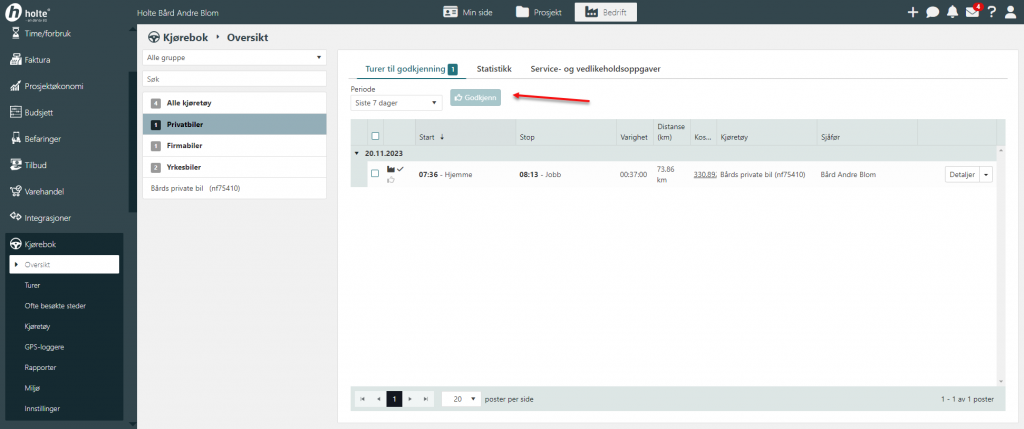Click the Godkjenn button

(476, 98)
